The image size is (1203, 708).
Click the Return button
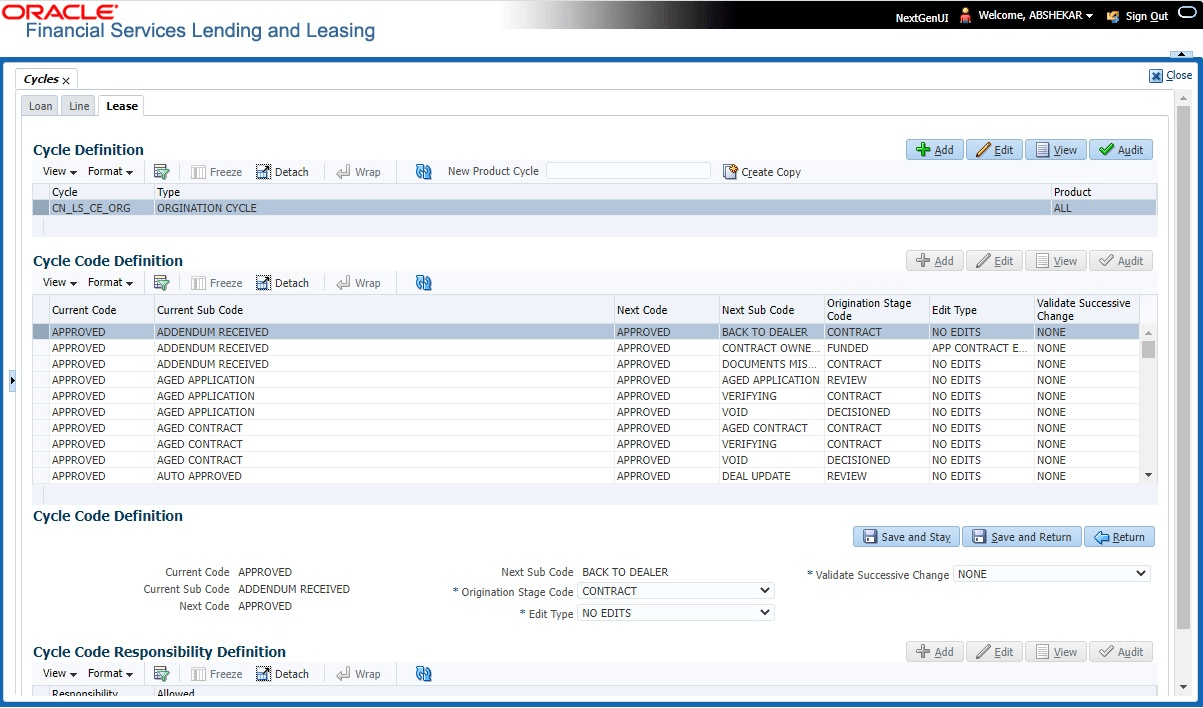click(x=1119, y=537)
